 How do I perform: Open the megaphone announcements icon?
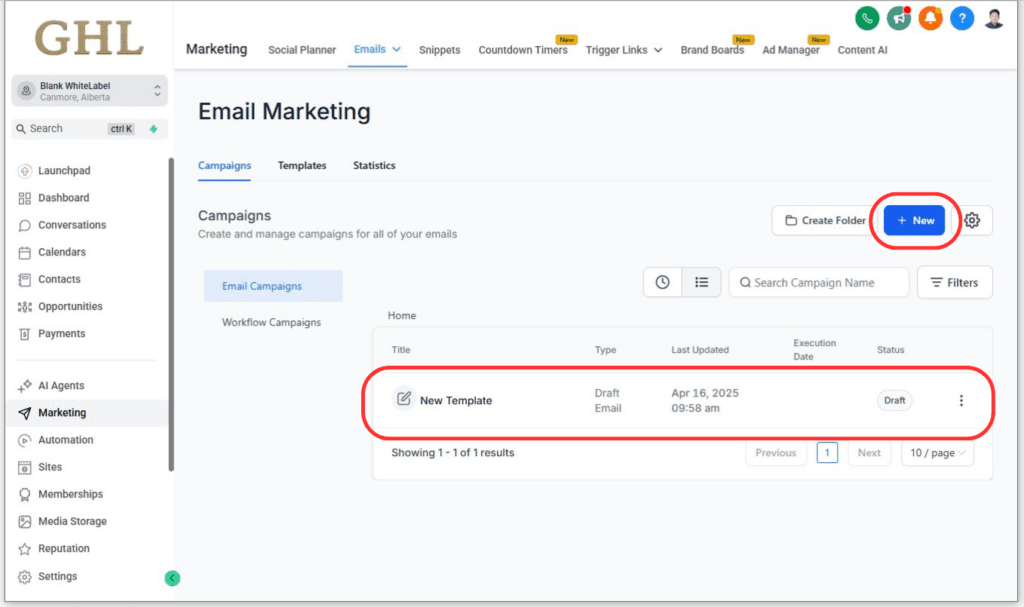point(899,18)
